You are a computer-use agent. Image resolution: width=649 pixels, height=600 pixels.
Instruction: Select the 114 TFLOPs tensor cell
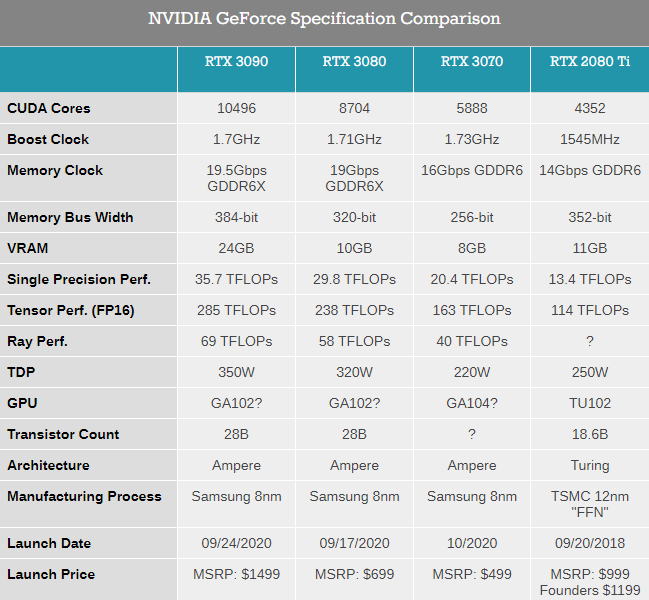coord(590,310)
